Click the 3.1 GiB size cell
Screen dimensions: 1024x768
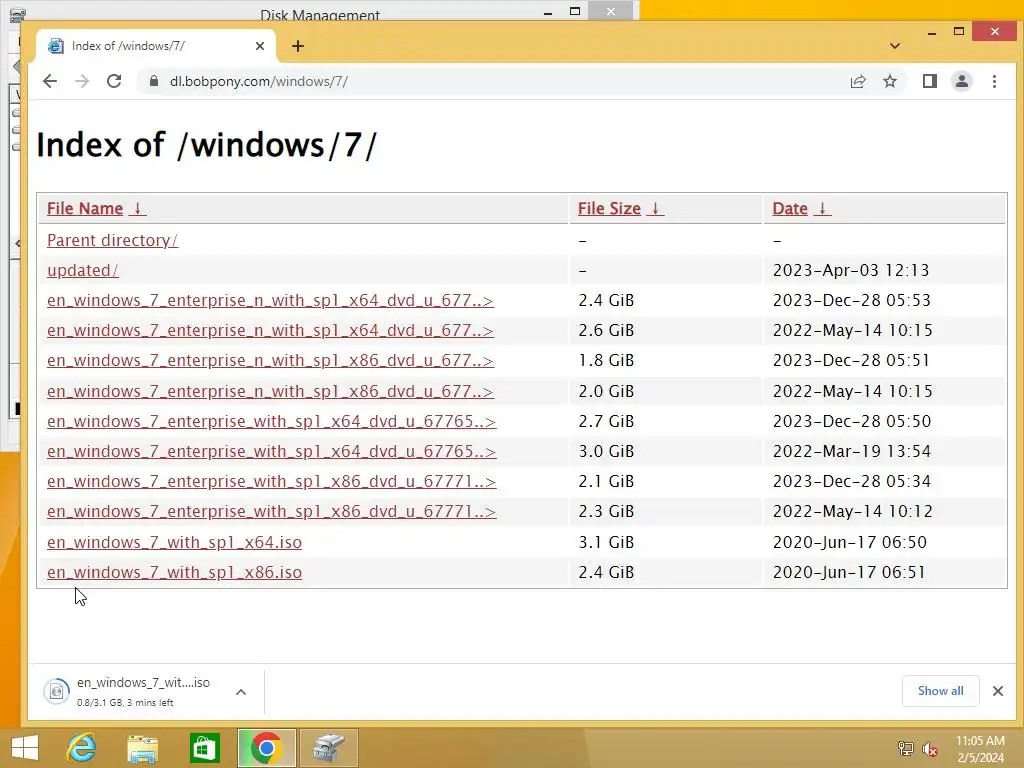[x=606, y=542]
